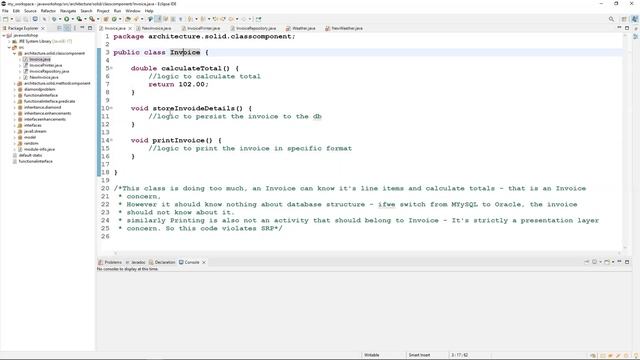Click the Last Edit Location icon
Viewport: 640px width, 360px height.
tap(215, 19)
